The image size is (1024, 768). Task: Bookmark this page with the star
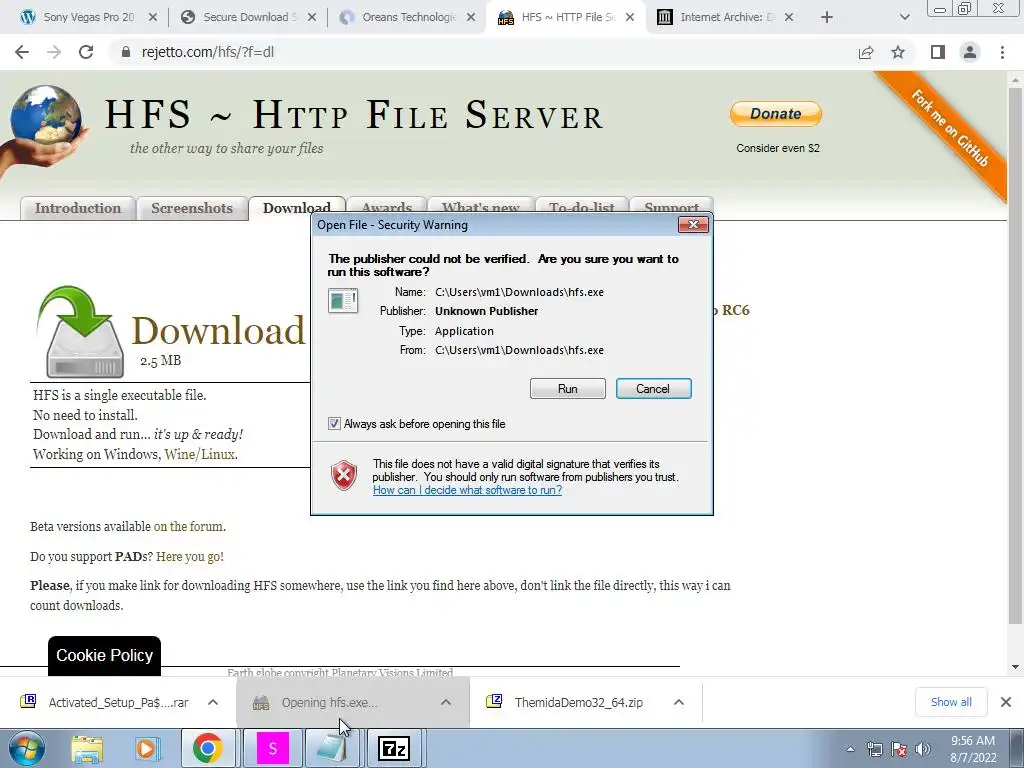(x=898, y=52)
